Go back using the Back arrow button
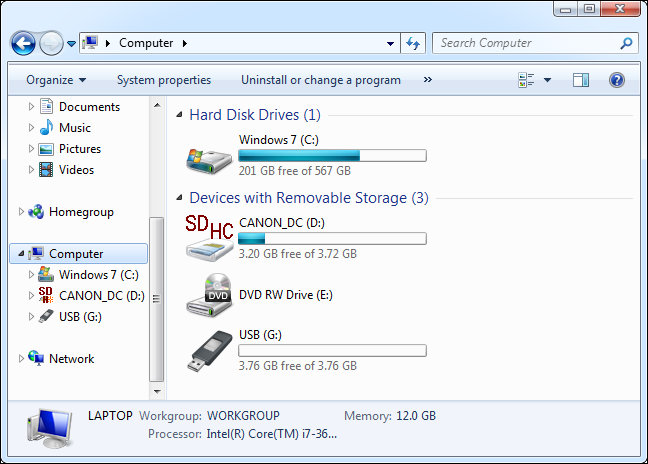Viewport: 648px width, 464px height. tap(23, 43)
